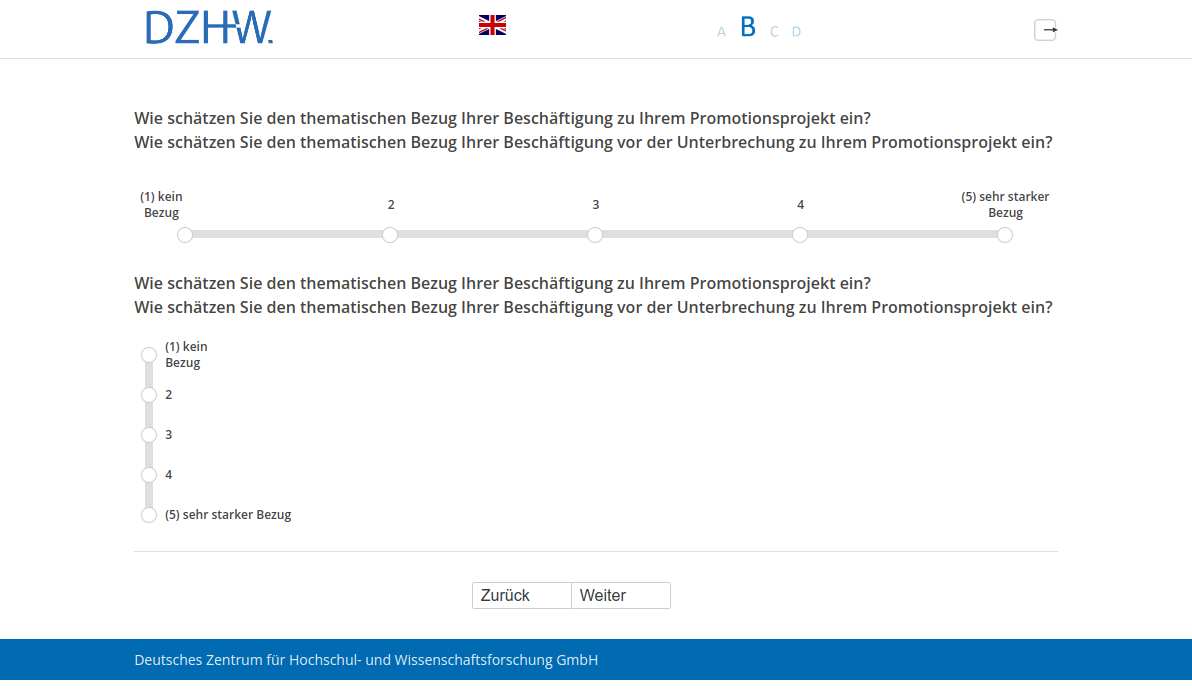Select option 2 in vertical list
Viewport: 1192px width, 689px height.
(149, 395)
